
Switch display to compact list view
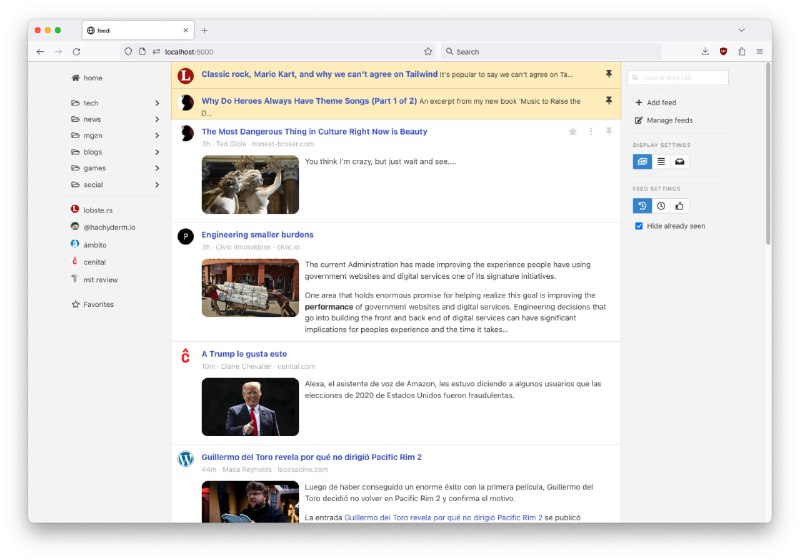pos(661,161)
